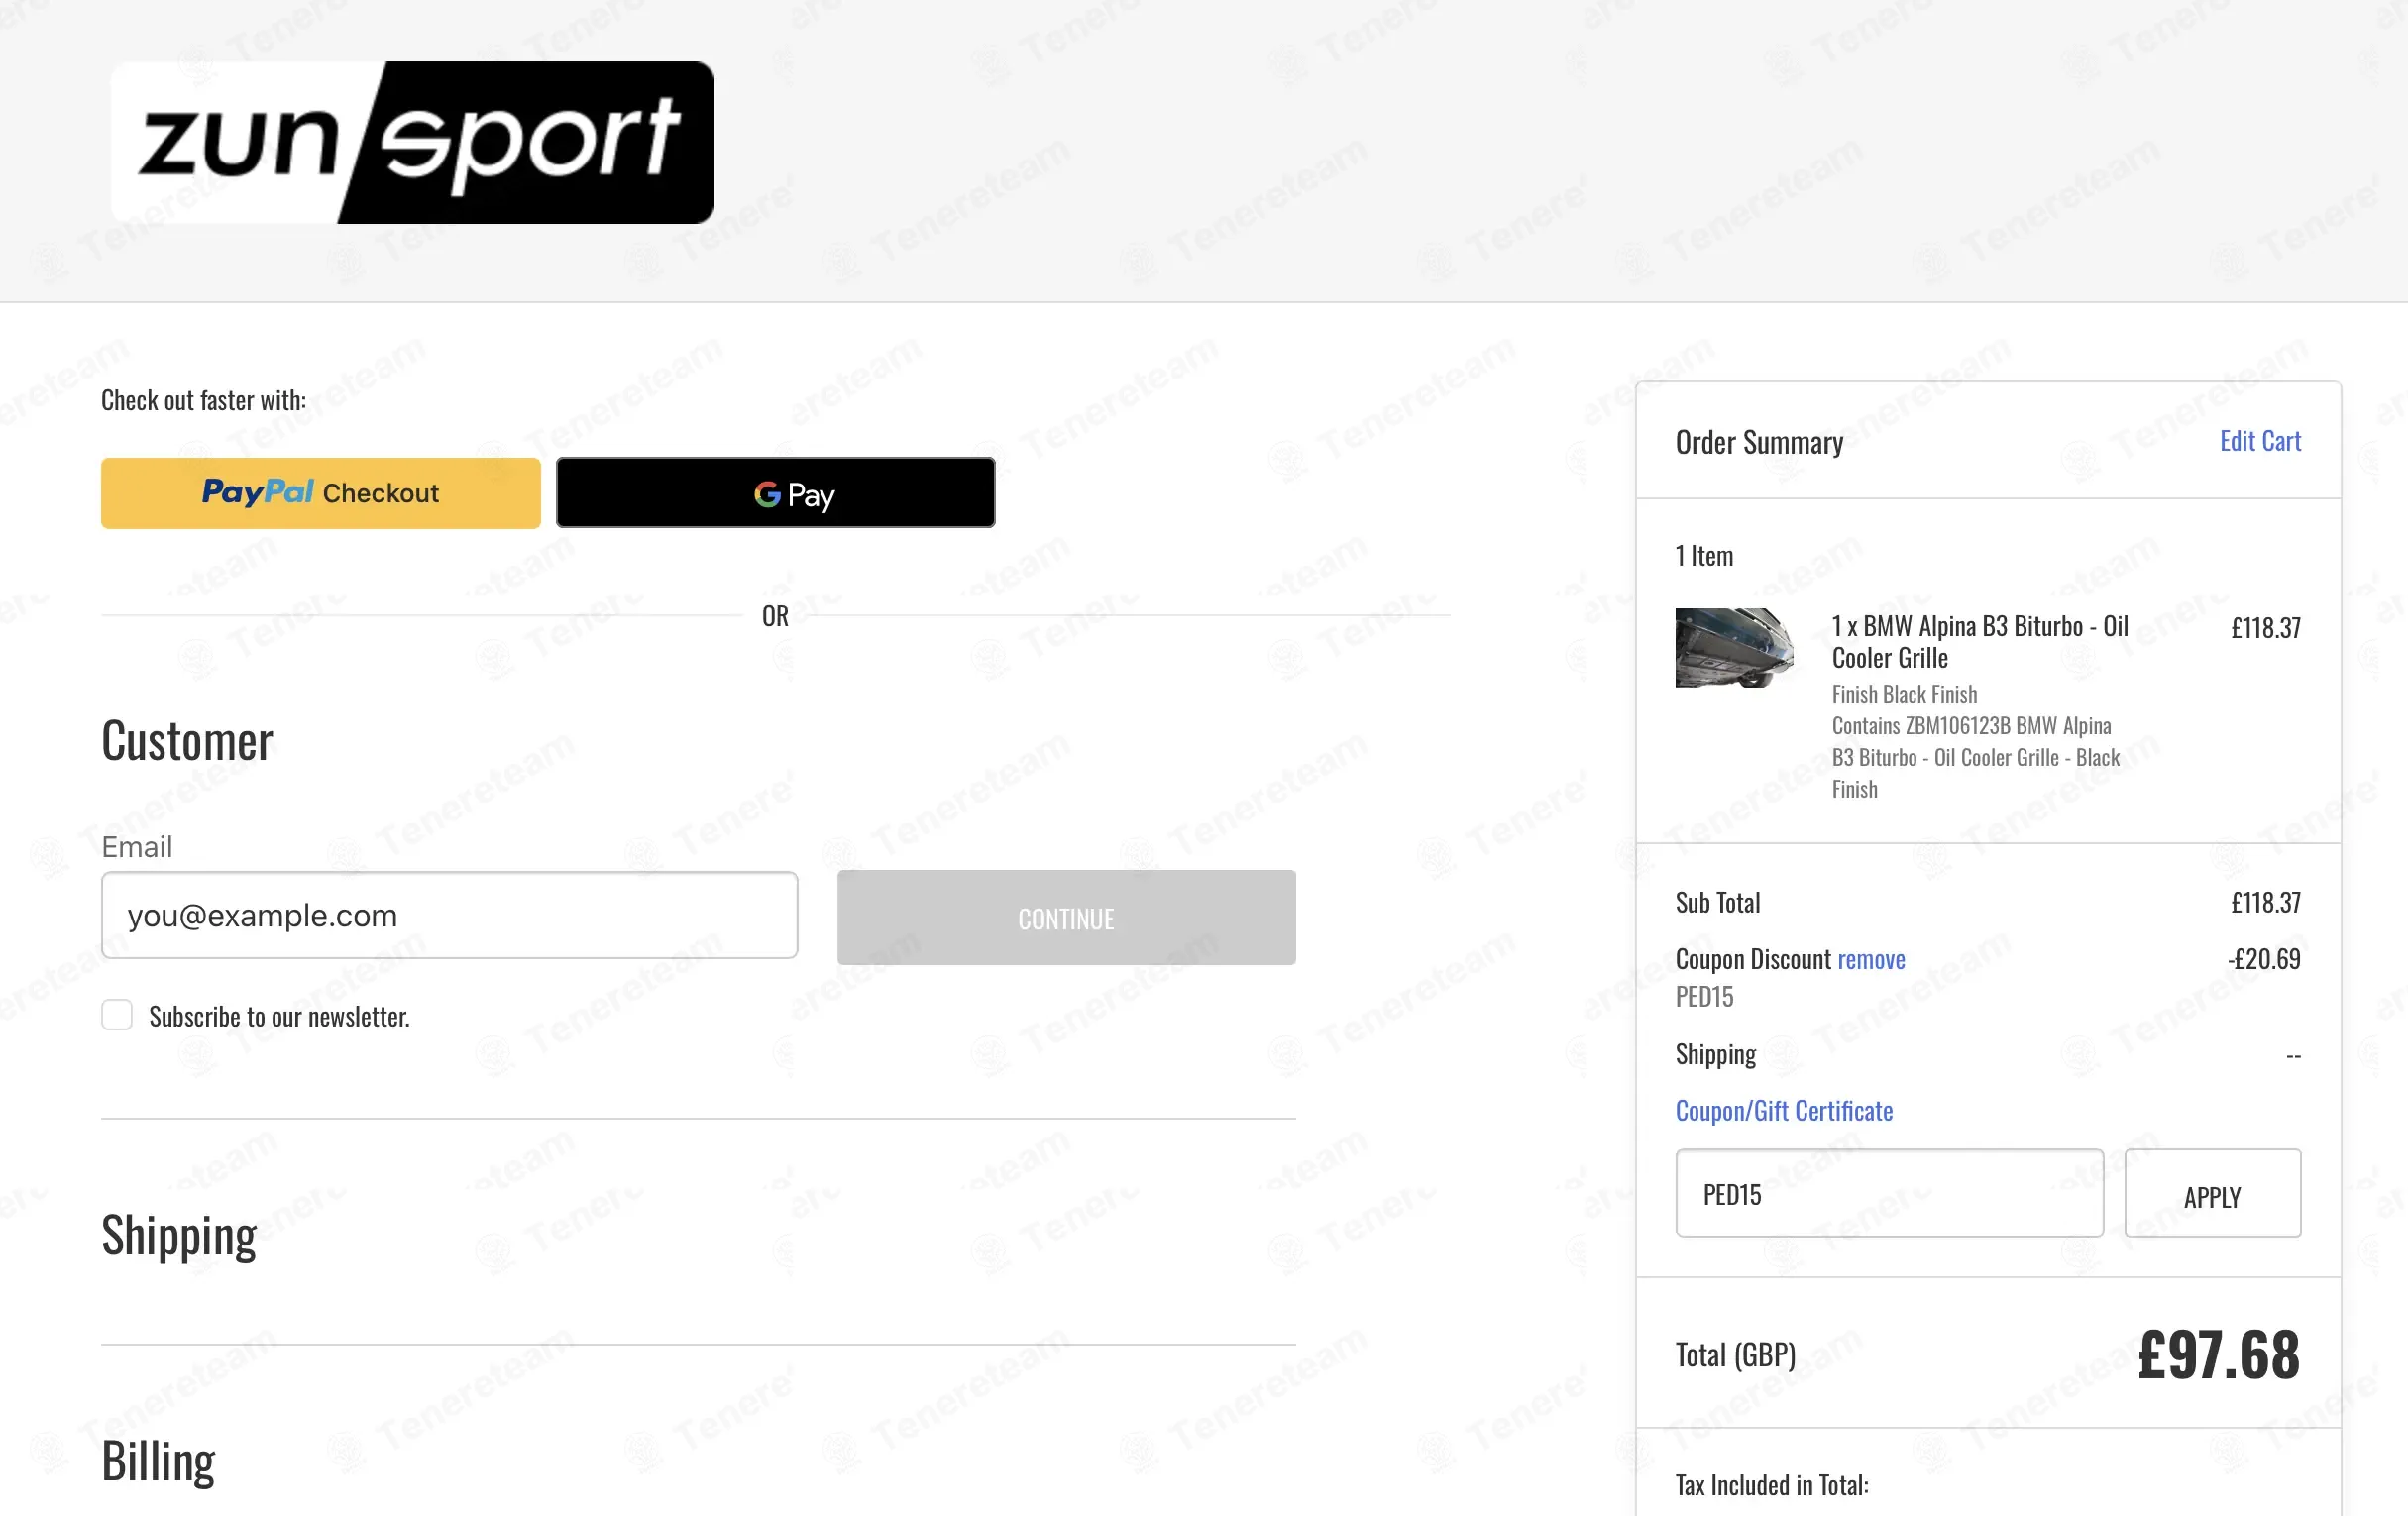This screenshot has width=2408, height=1516.
Task: Enable Subscribe to our newsletter checkbox
Action: click(117, 1015)
